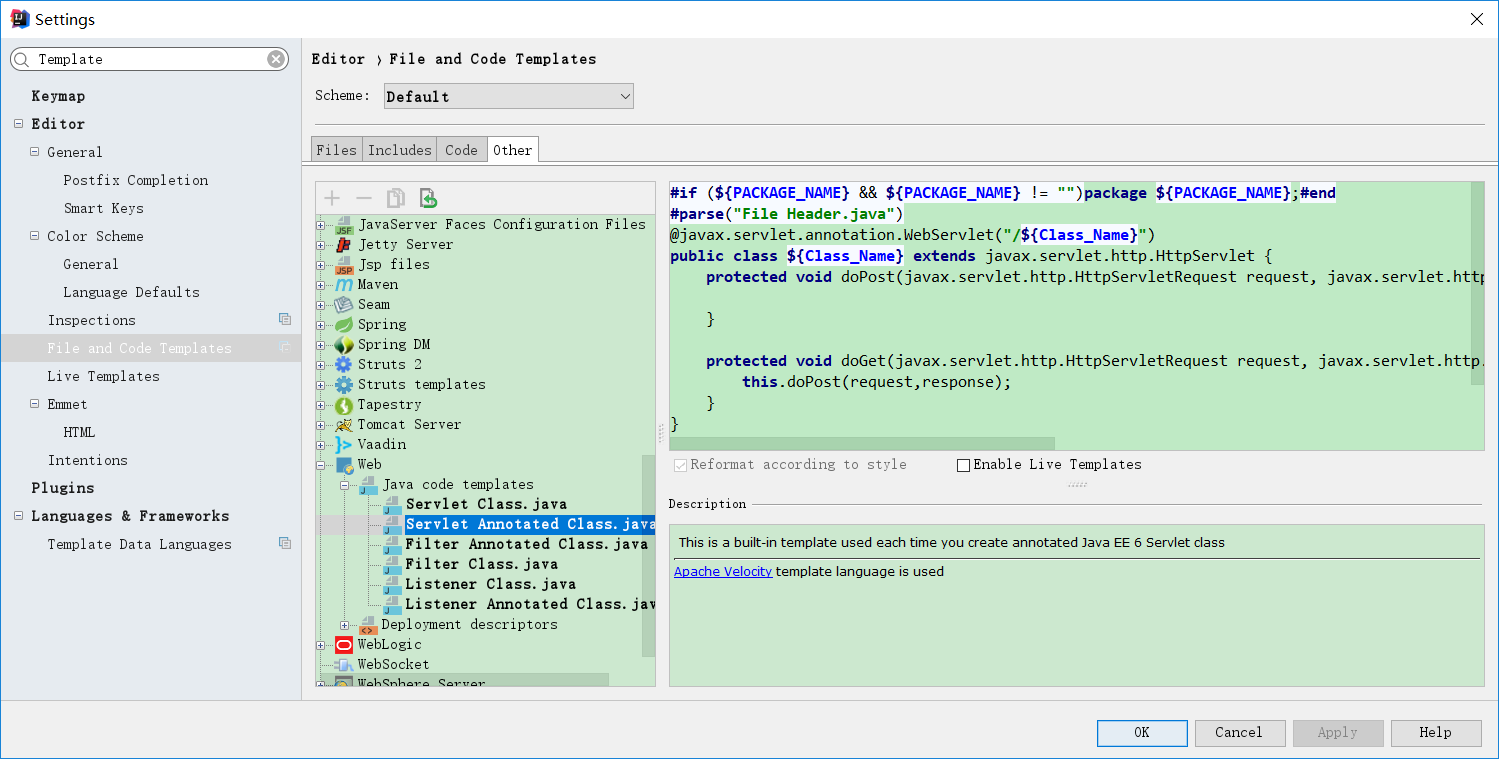Switch to the Code tab
1499x759 pixels.
pyautogui.click(x=462, y=150)
